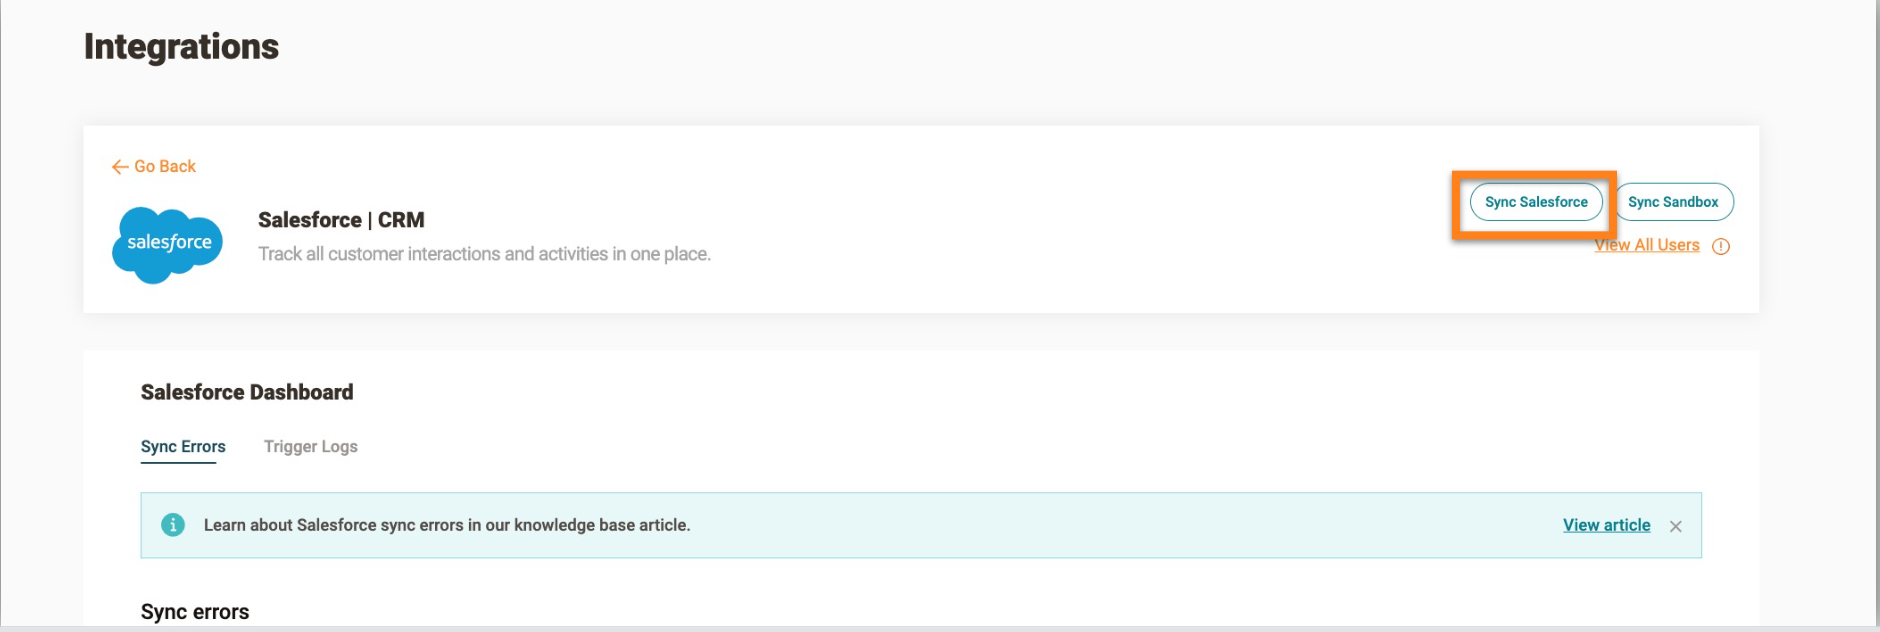Click the Salesforce Dashboard heading
Image resolution: width=1880 pixels, height=632 pixels.
pyautogui.click(x=247, y=392)
